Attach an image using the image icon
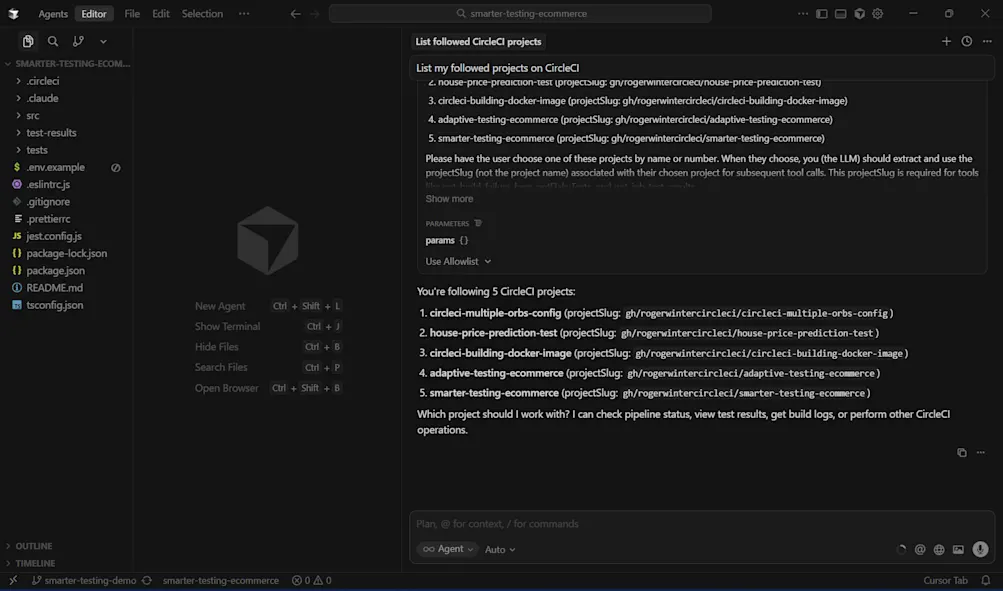 point(957,549)
